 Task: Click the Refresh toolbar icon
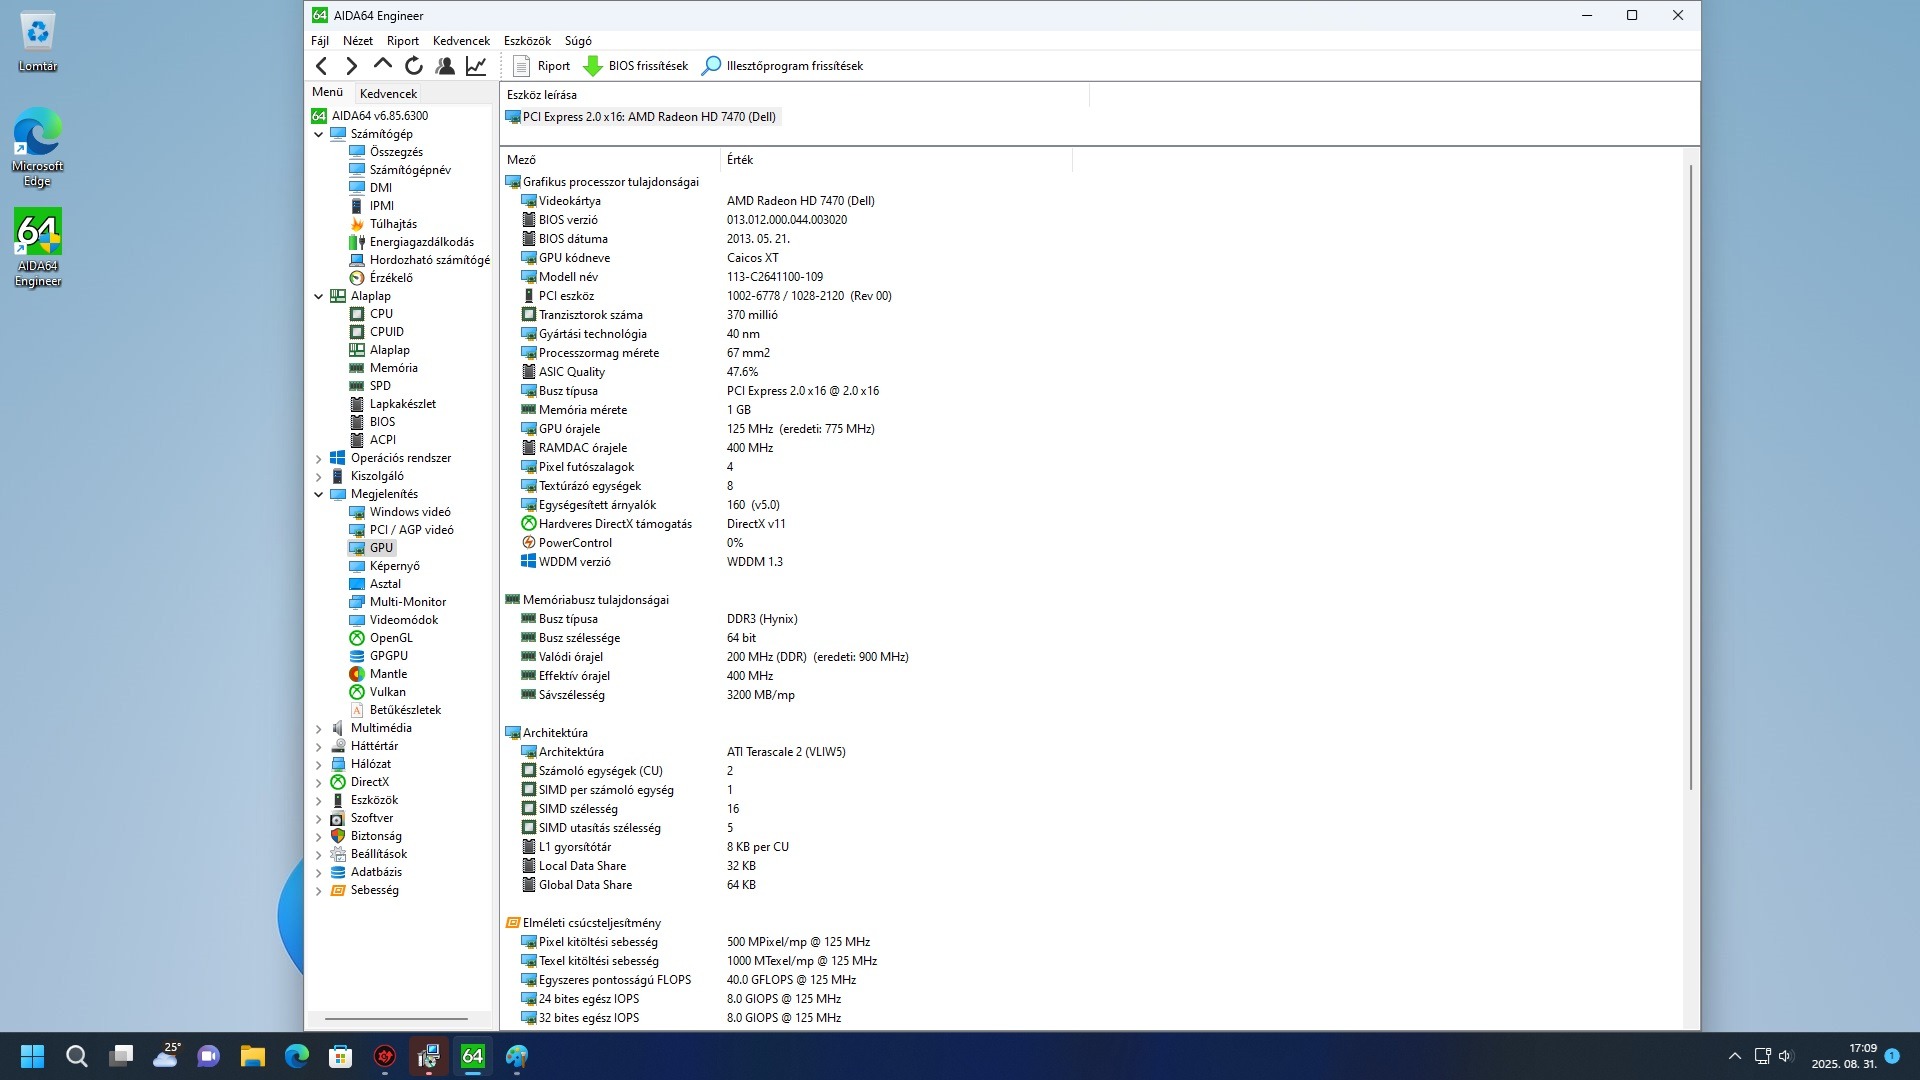pyautogui.click(x=413, y=66)
